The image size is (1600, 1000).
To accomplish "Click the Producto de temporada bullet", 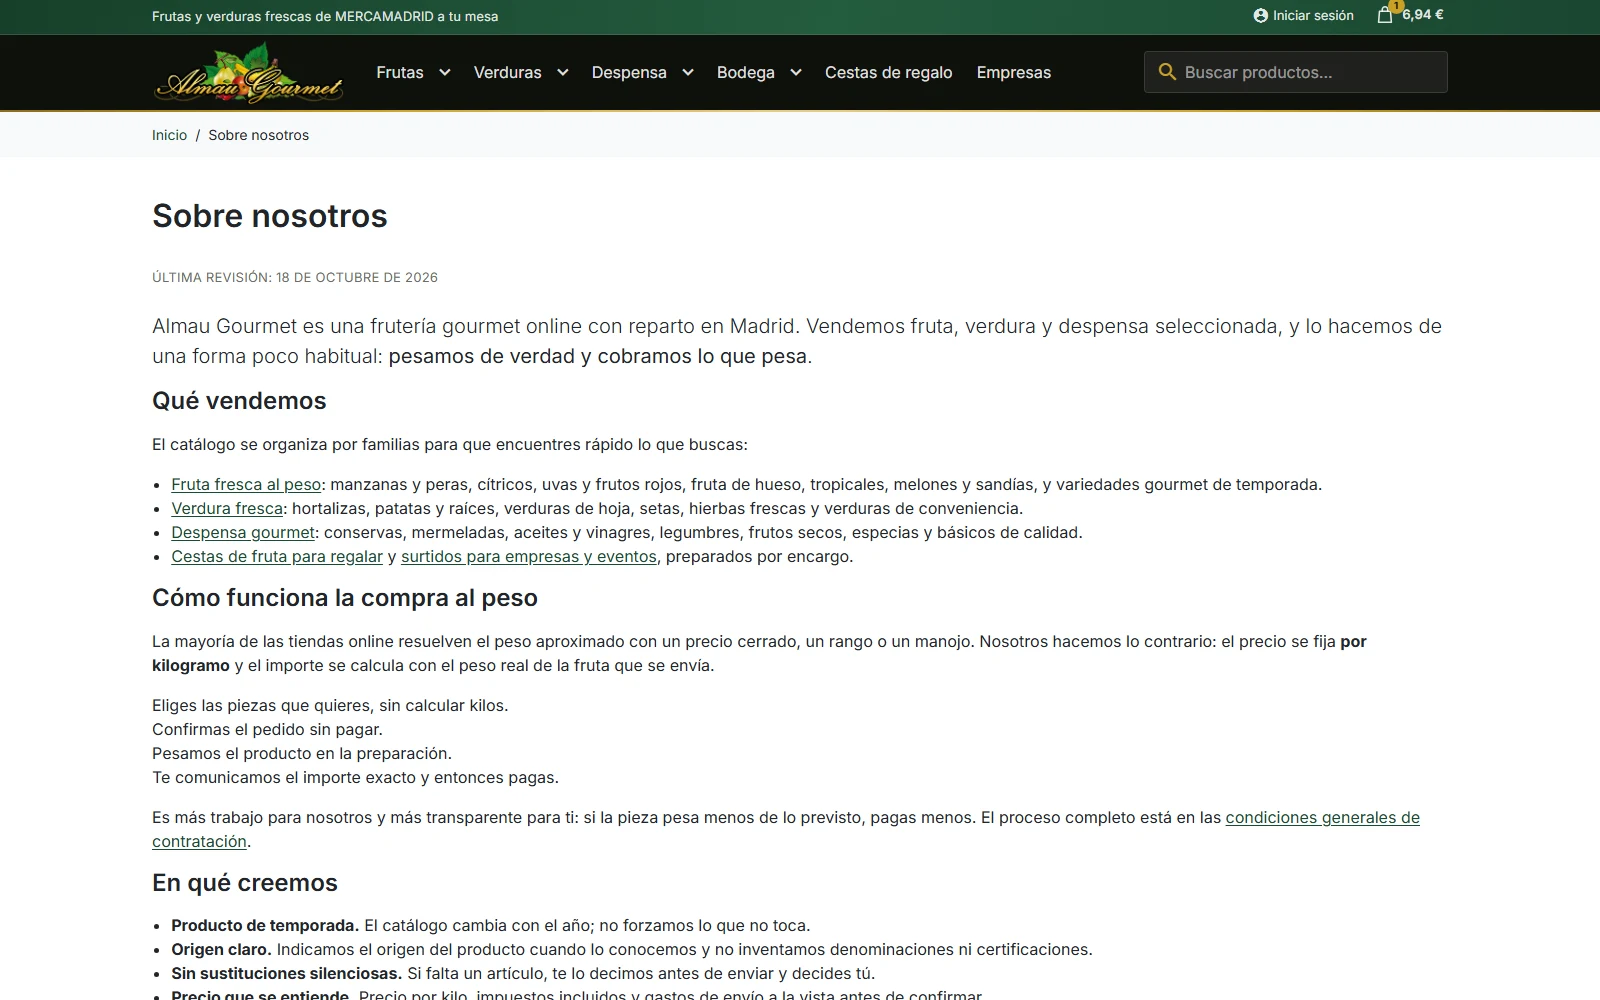I will tap(490, 925).
